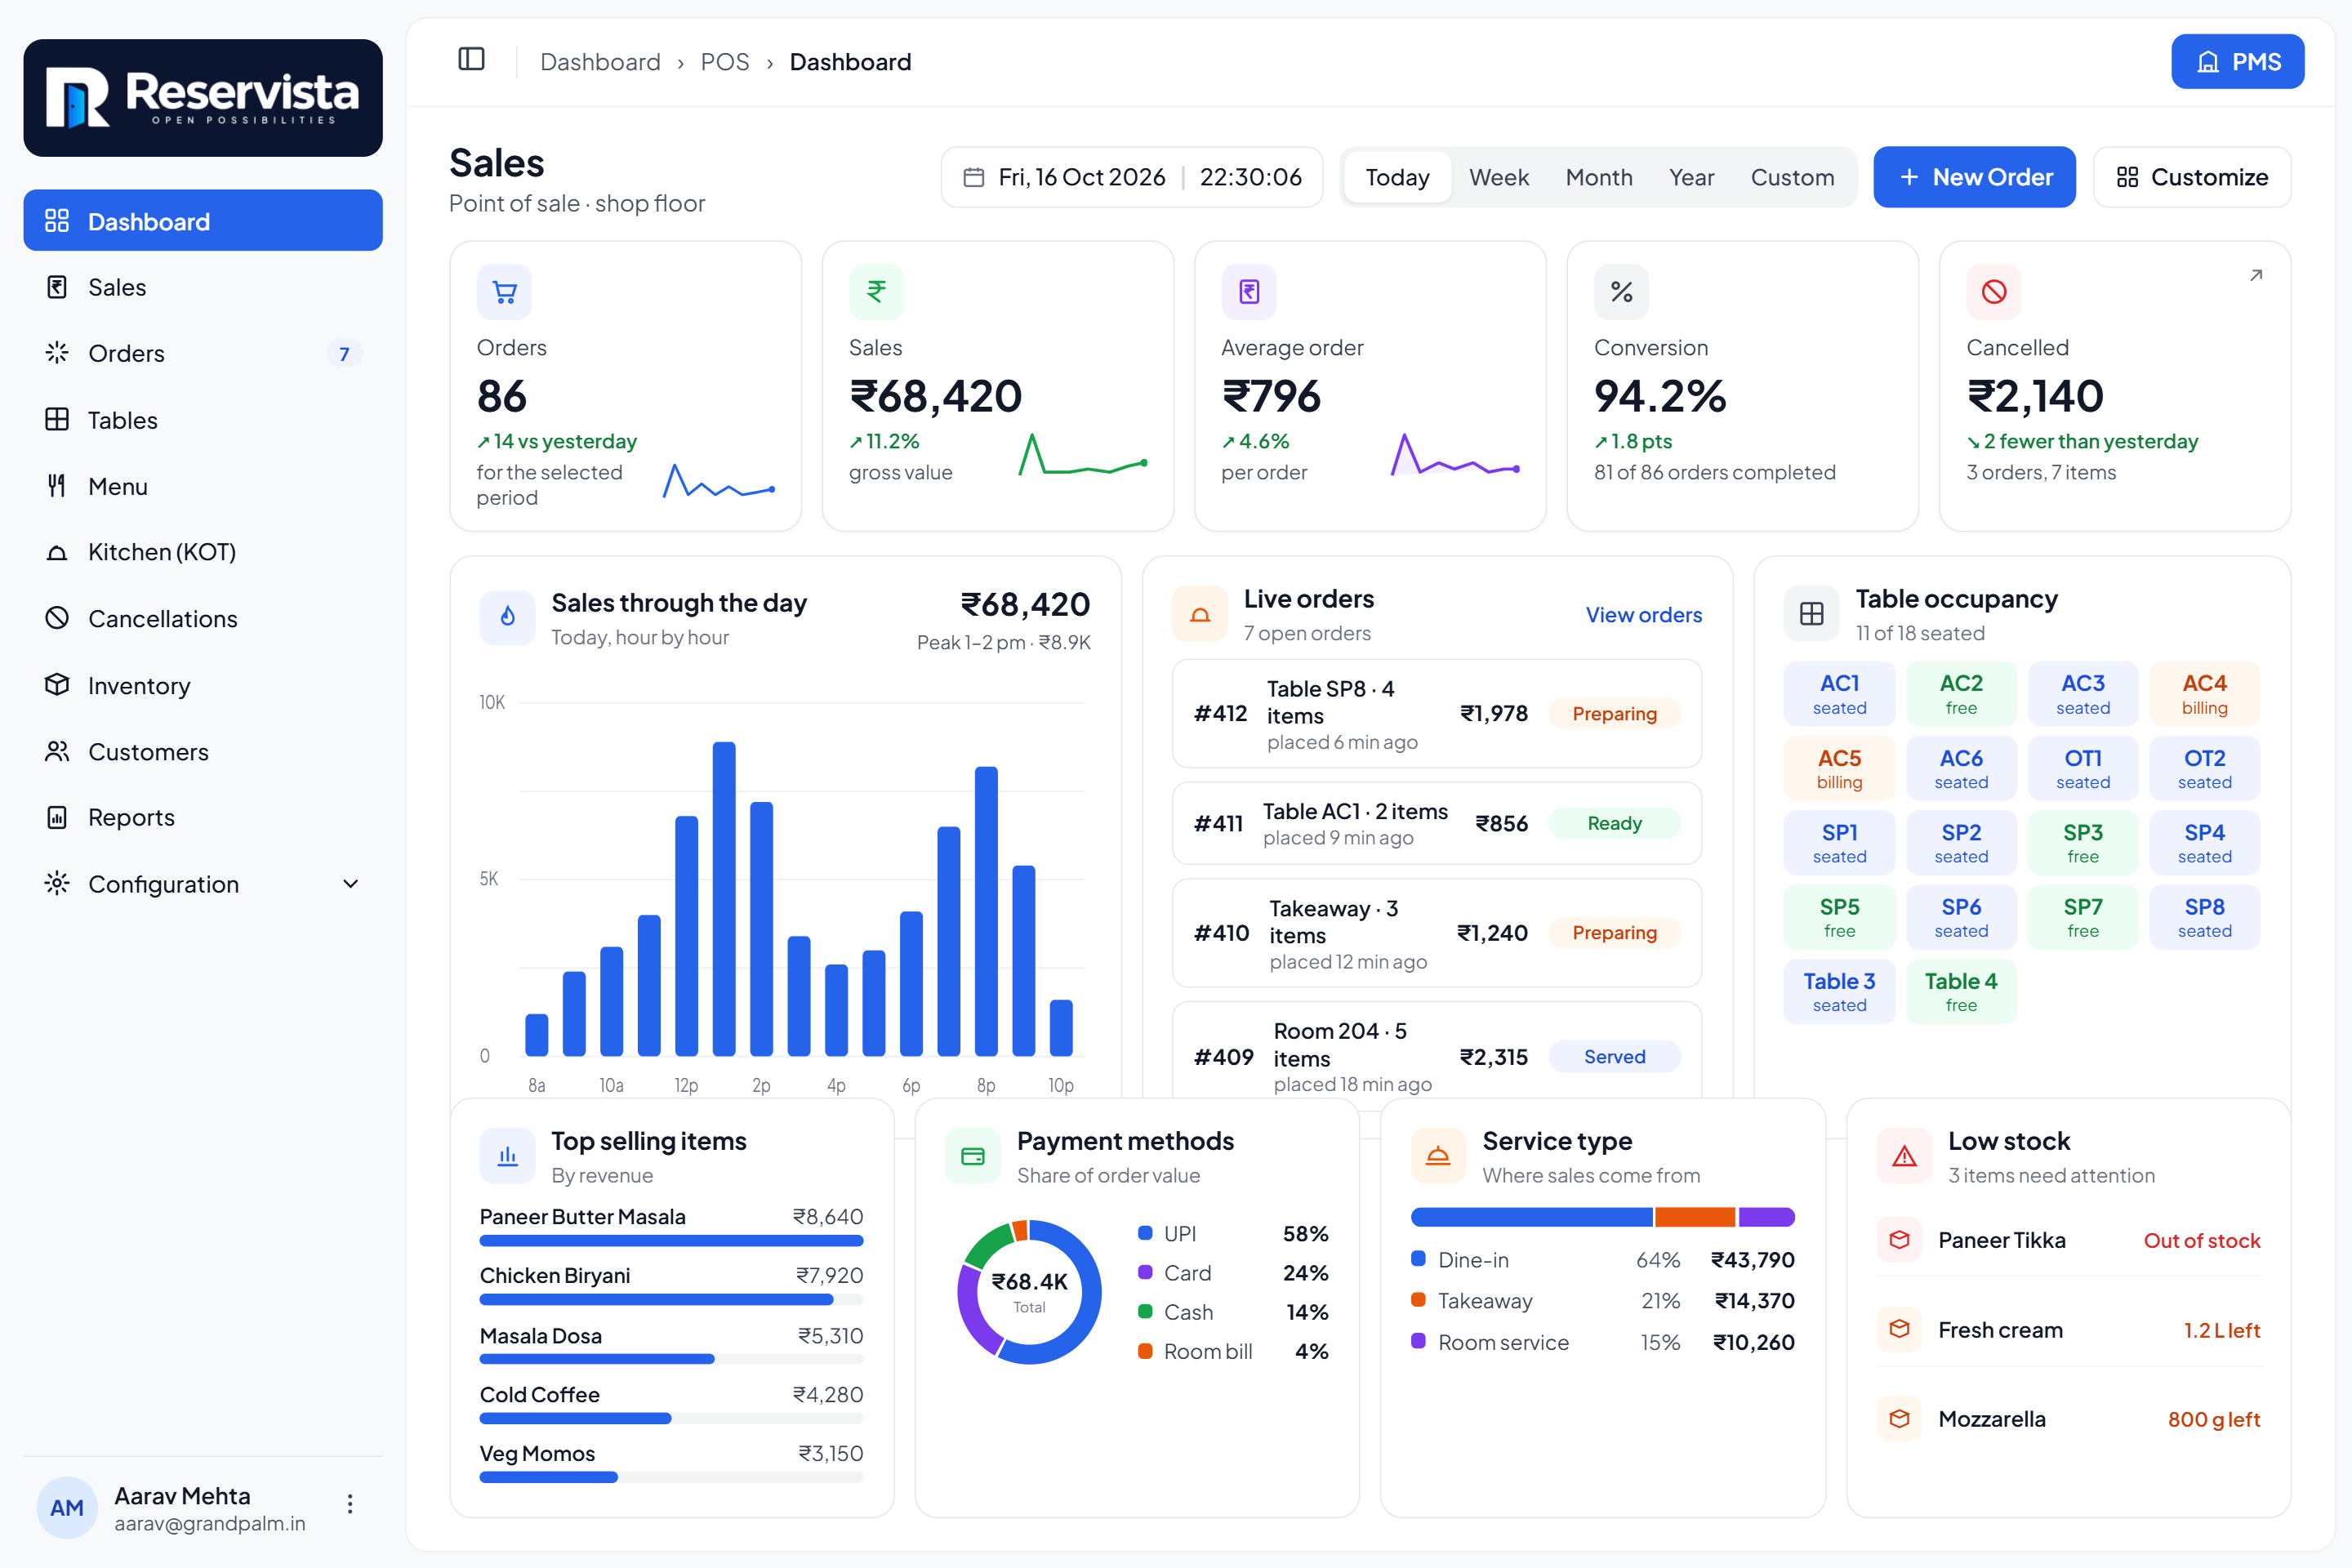Click the Reports chart icon
This screenshot has height=1568, width=2352.
(57, 817)
